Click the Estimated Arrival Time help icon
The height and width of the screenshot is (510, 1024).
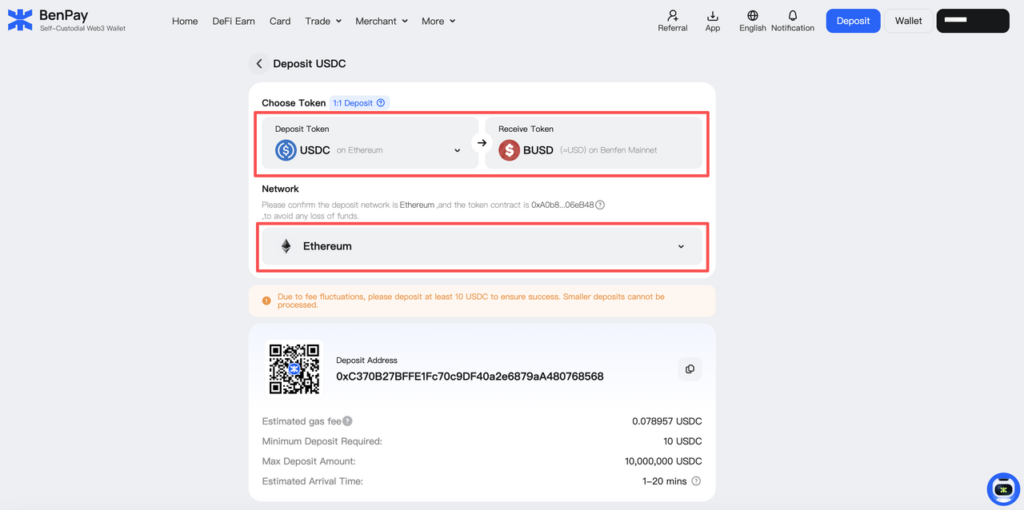696,481
